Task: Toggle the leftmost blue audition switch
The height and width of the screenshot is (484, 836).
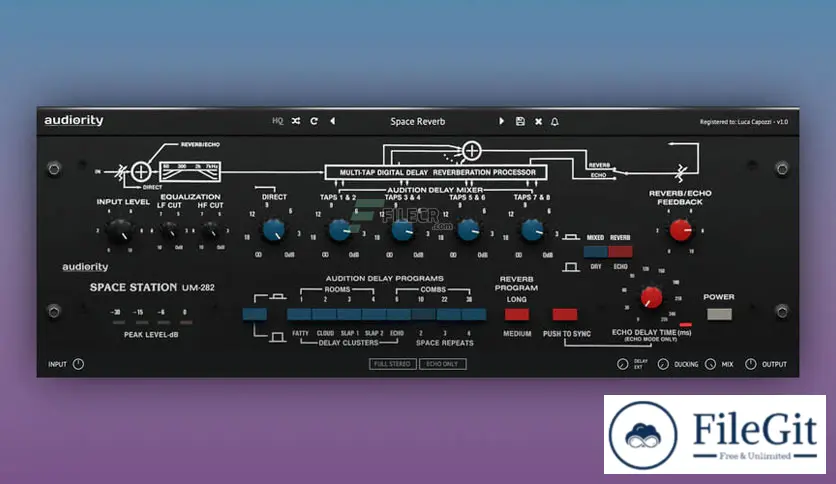Action: click(254, 314)
